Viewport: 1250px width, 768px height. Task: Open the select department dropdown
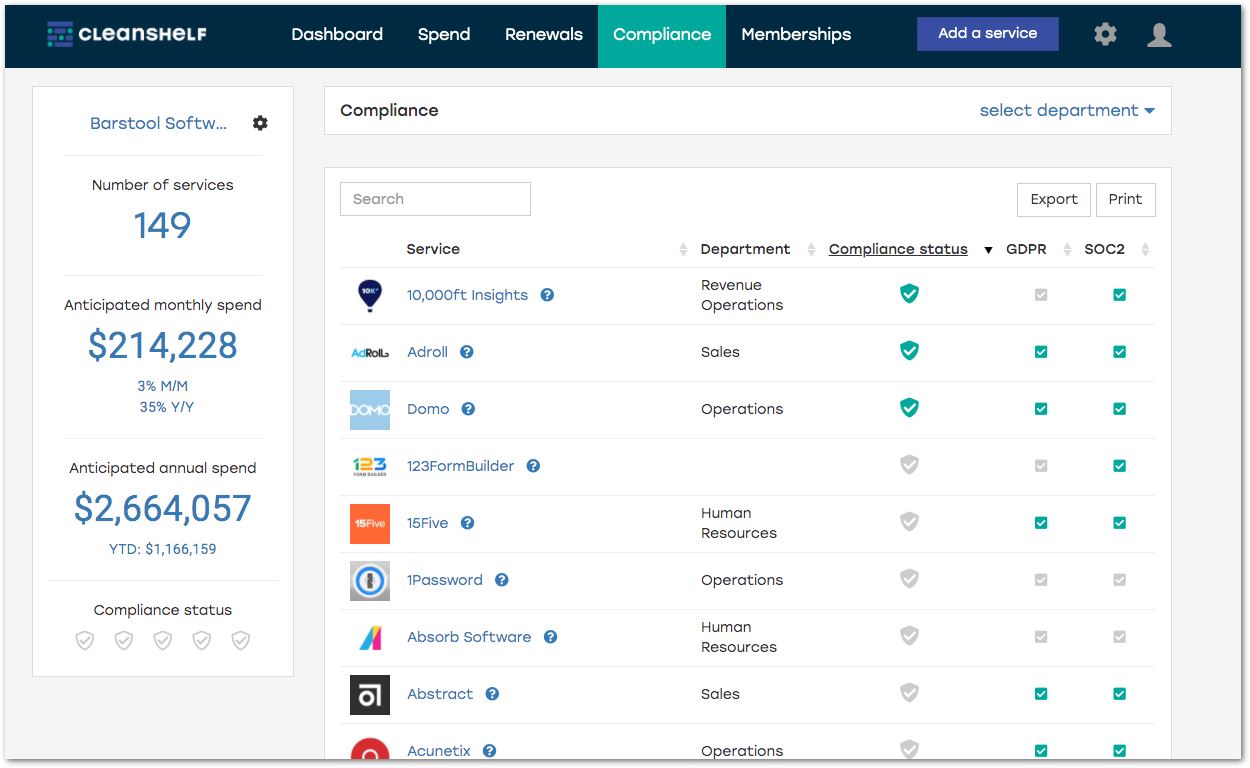[1067, 111]
